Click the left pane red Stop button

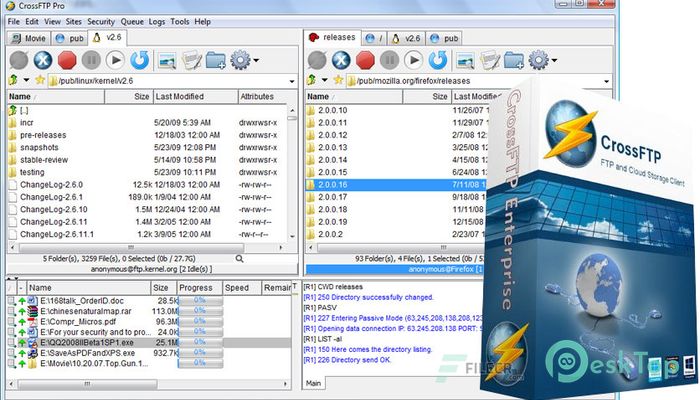coord(67,60)
